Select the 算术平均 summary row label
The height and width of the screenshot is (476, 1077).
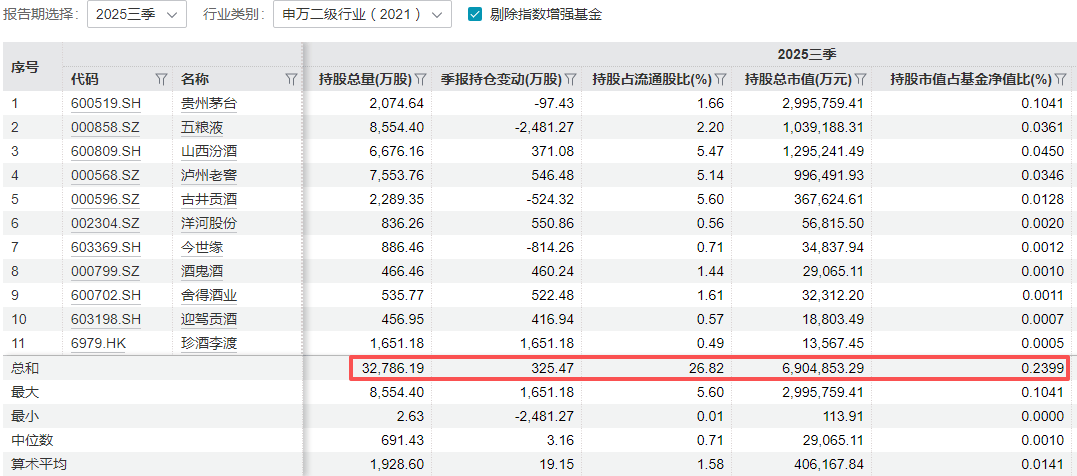pyautogui.click(x=39, y=464)
